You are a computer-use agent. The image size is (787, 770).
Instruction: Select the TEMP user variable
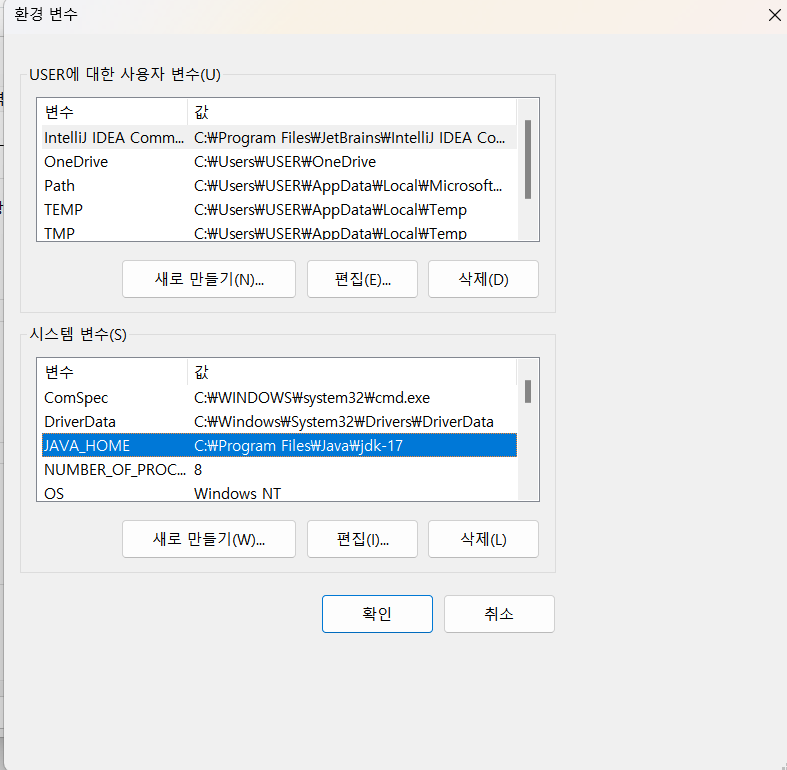pos(279,210)
